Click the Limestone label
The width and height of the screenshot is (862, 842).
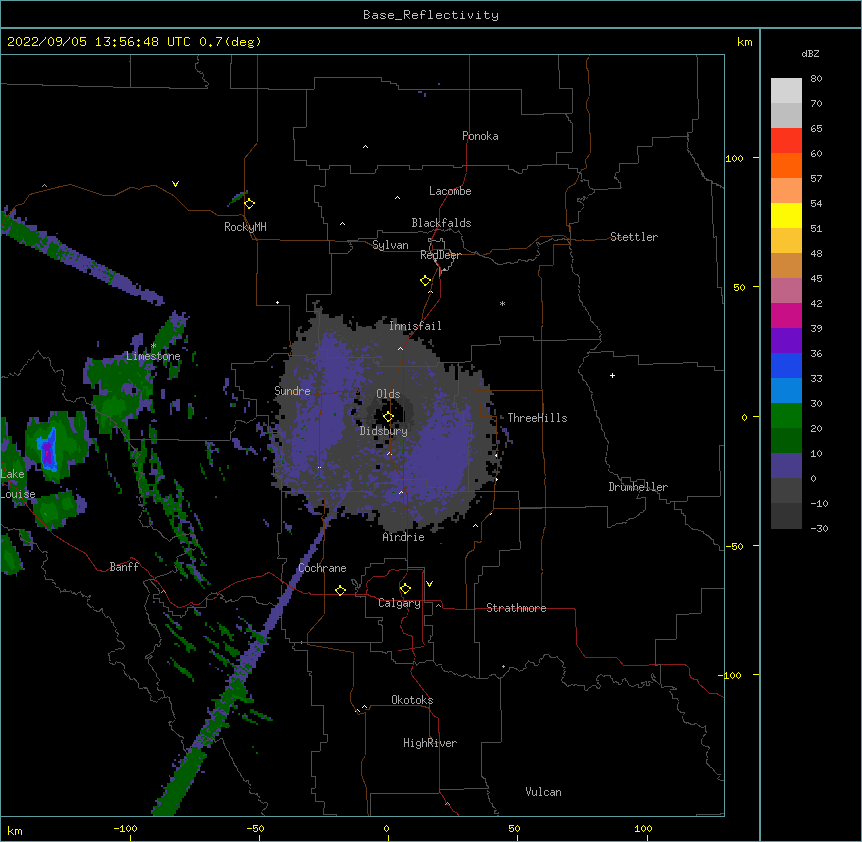(153, 356)
